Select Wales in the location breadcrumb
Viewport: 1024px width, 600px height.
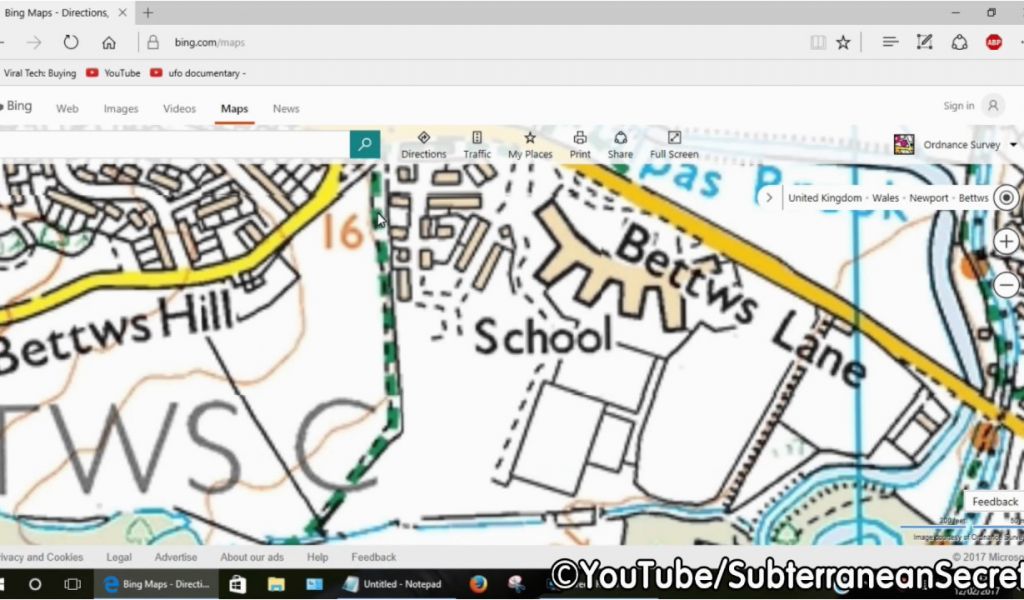(886, 198)
